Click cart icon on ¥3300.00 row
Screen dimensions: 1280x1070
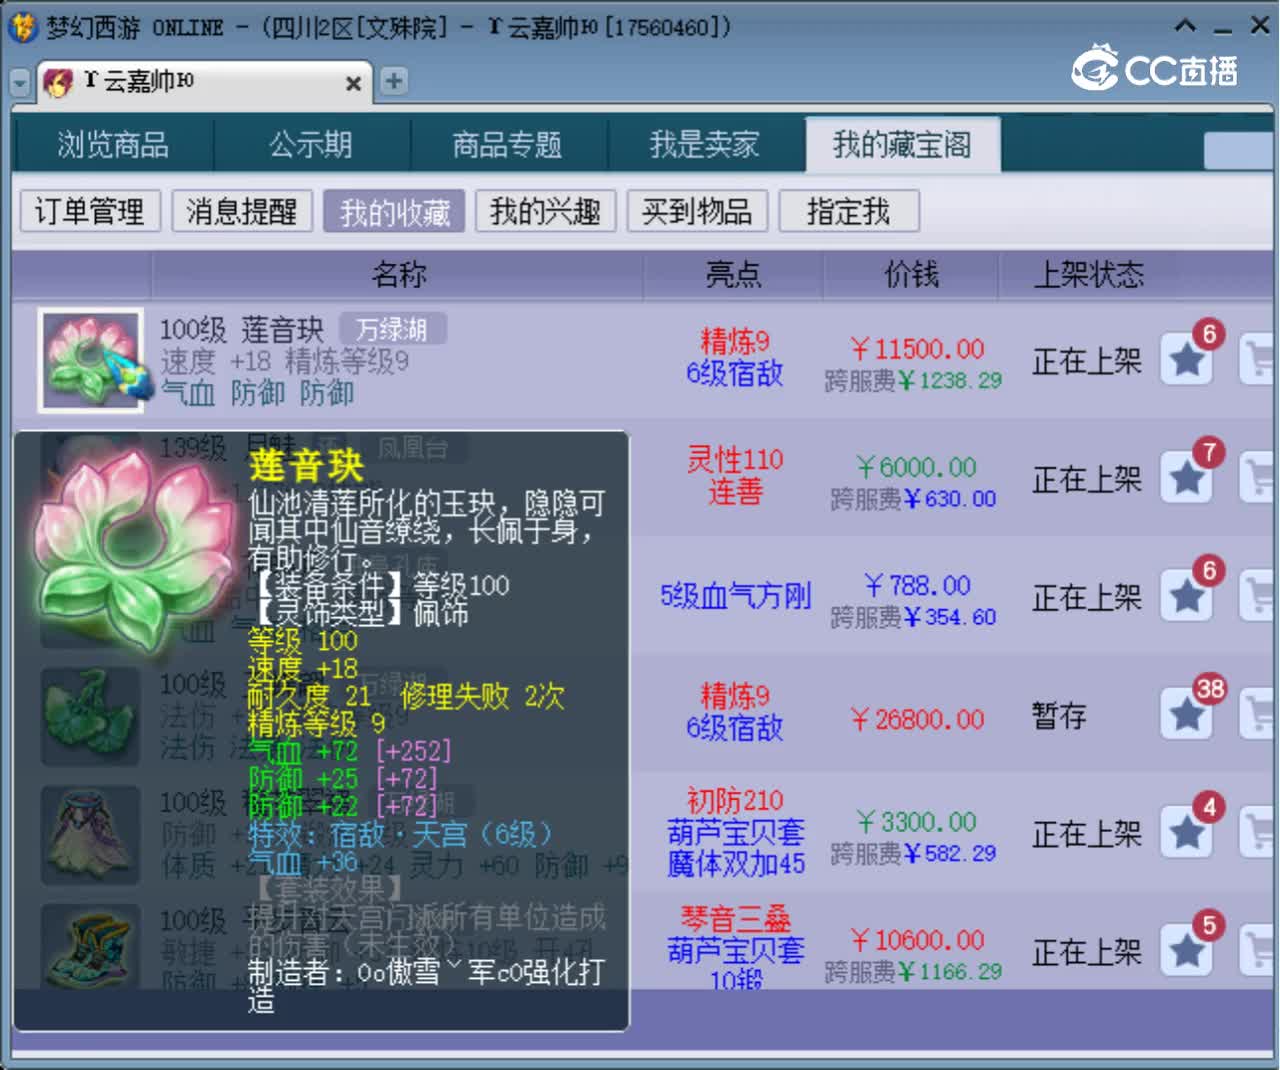[x=1258, y=832]
